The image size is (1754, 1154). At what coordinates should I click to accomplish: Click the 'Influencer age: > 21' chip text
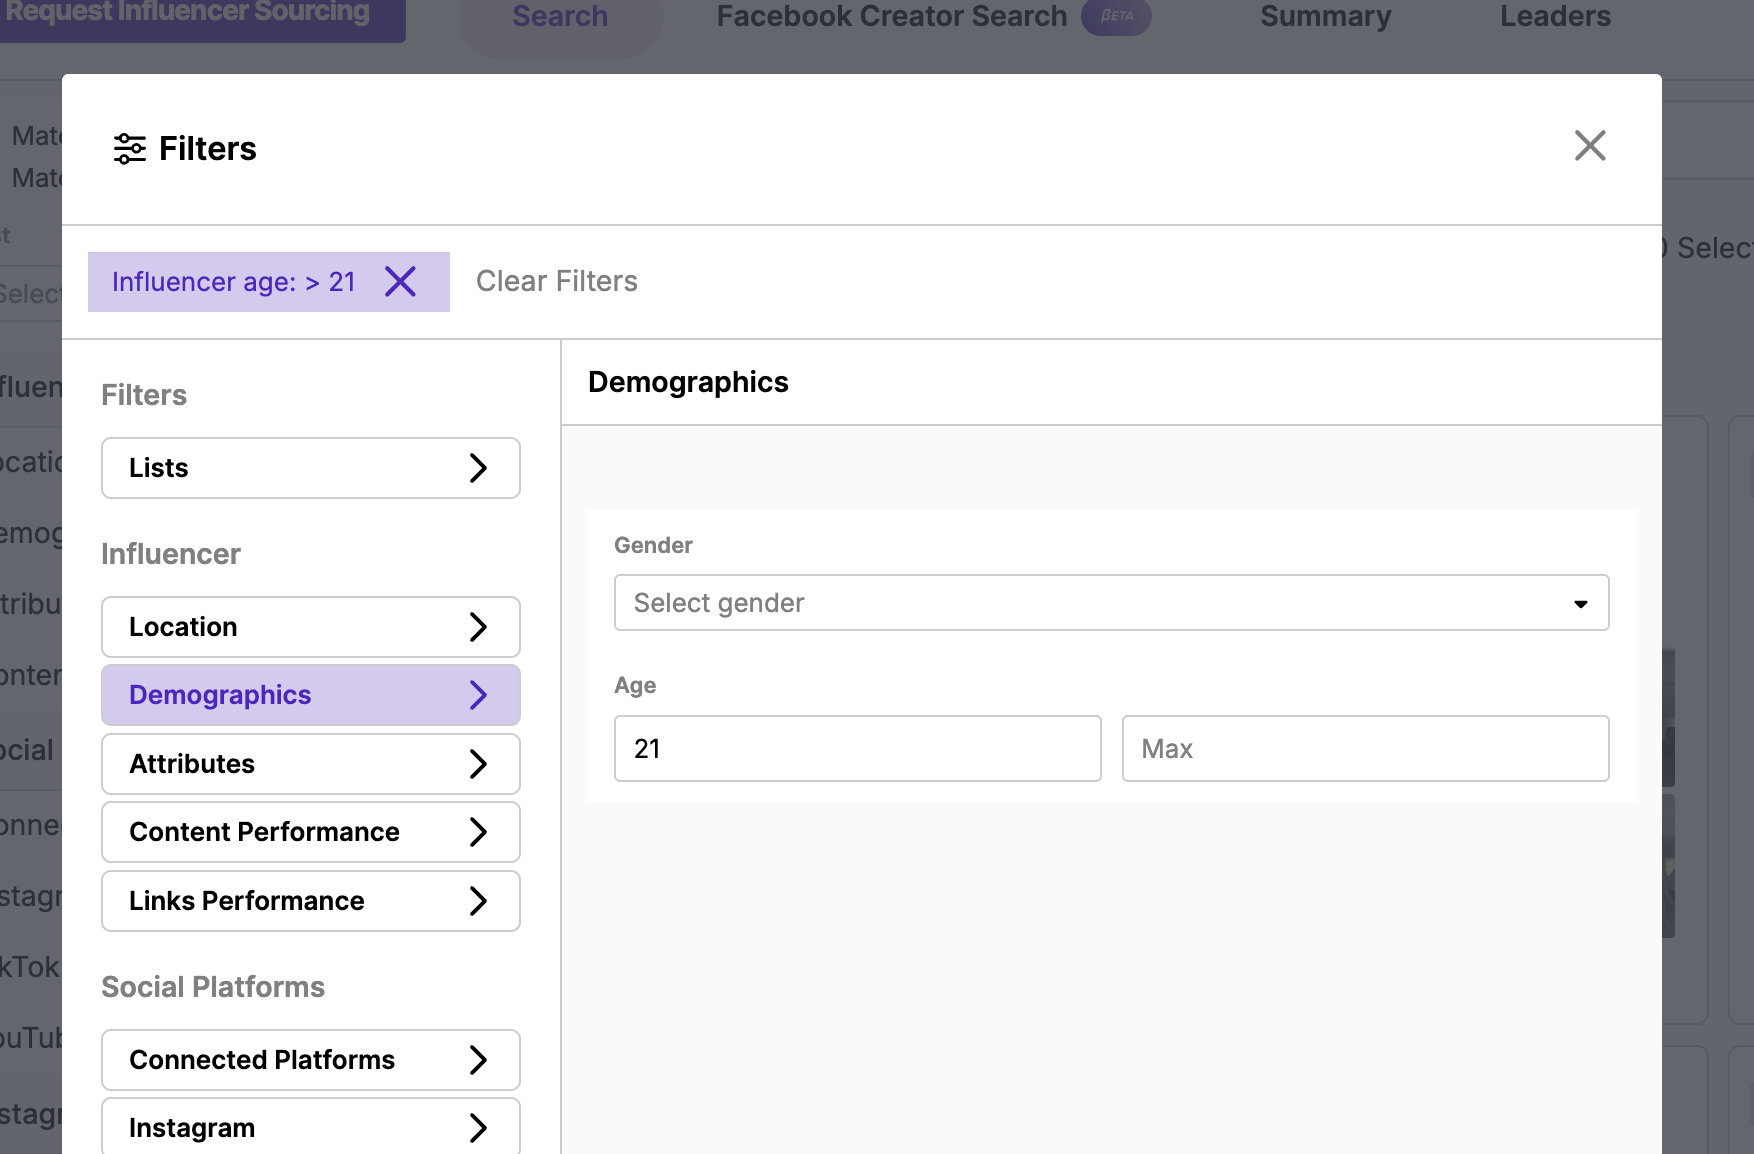[x=234, y=282]
